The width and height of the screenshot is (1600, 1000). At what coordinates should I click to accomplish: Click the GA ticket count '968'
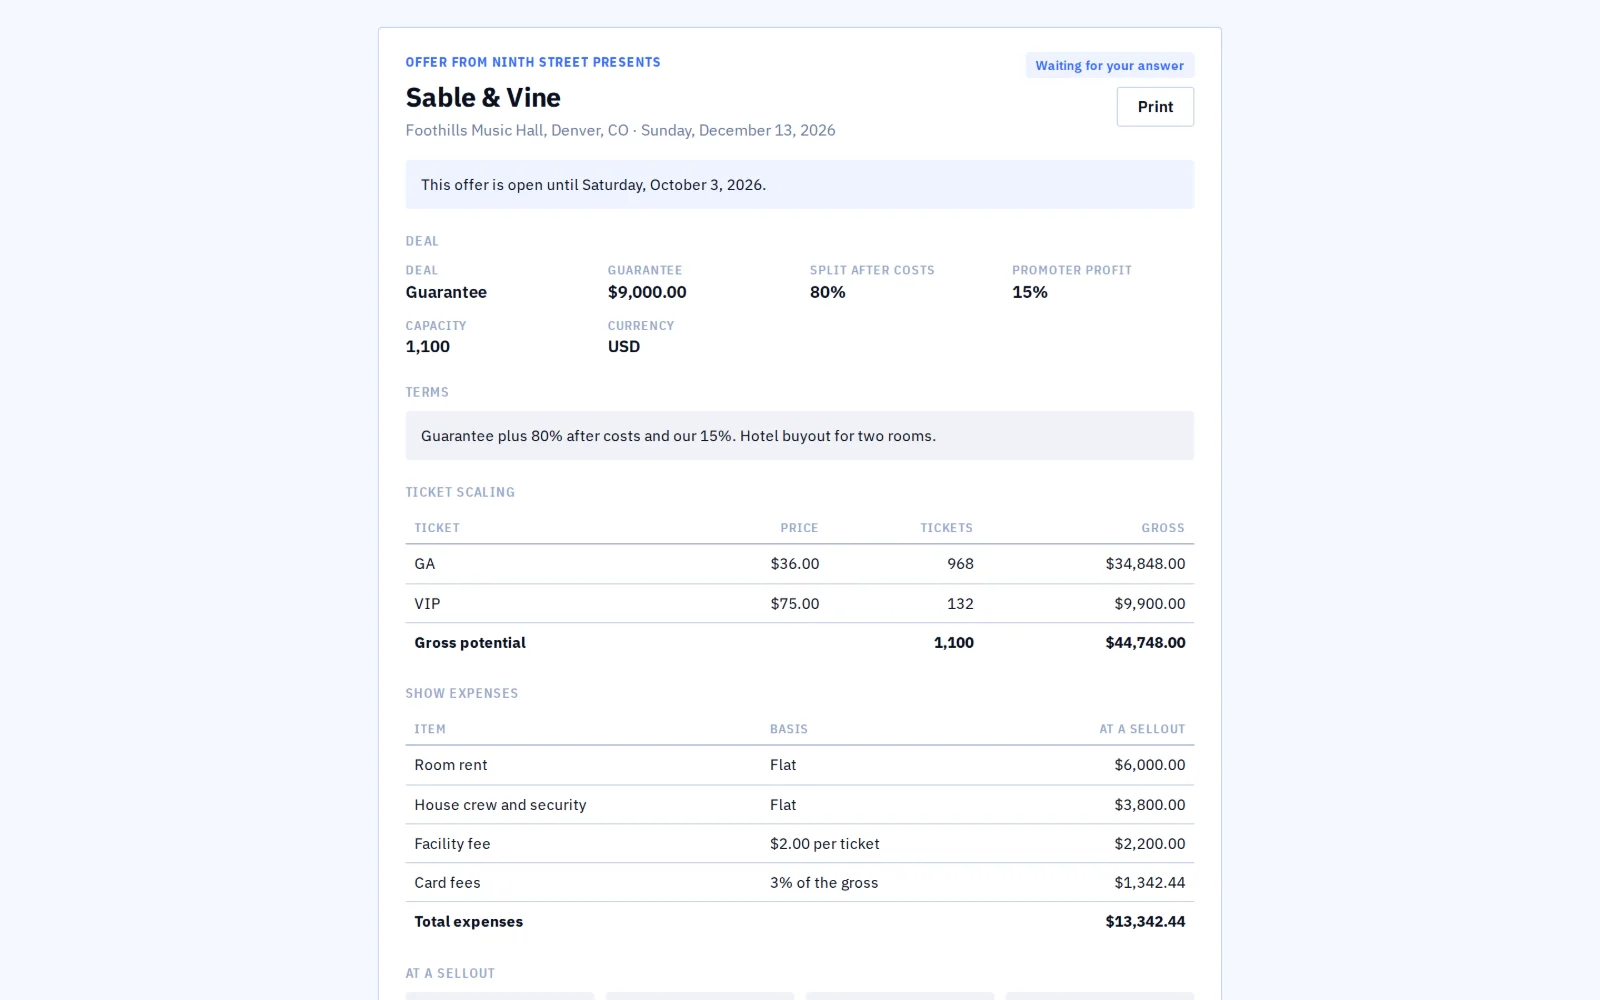[x=960, y=564]
